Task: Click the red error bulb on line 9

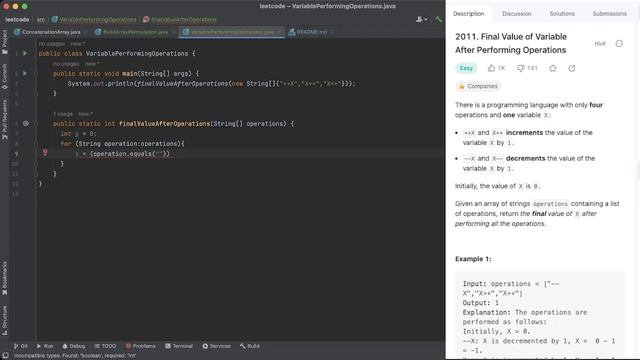Action: tap(45, 153)
